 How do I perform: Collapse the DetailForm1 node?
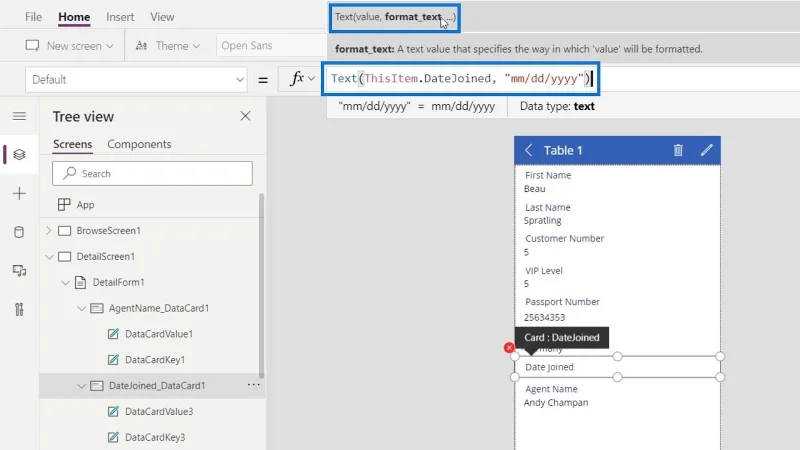tap(65, 282)
